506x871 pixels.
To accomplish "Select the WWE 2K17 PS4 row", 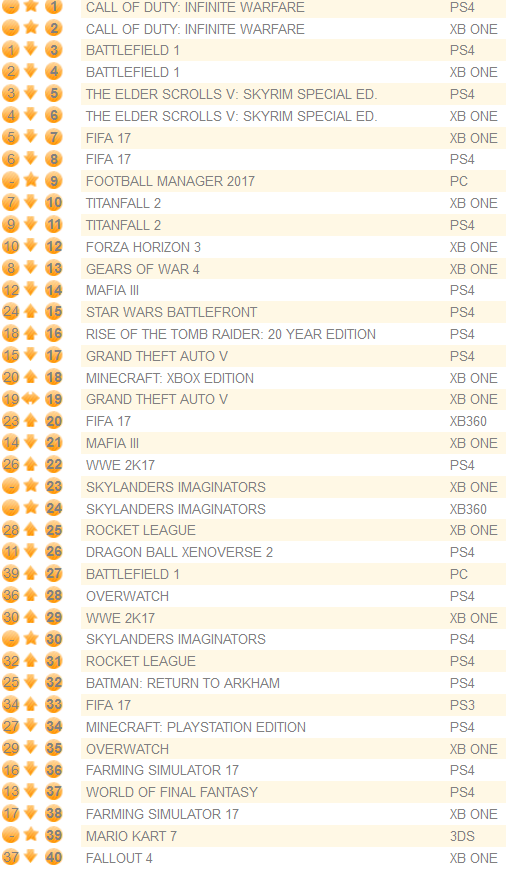I will [x=293, y=465].
